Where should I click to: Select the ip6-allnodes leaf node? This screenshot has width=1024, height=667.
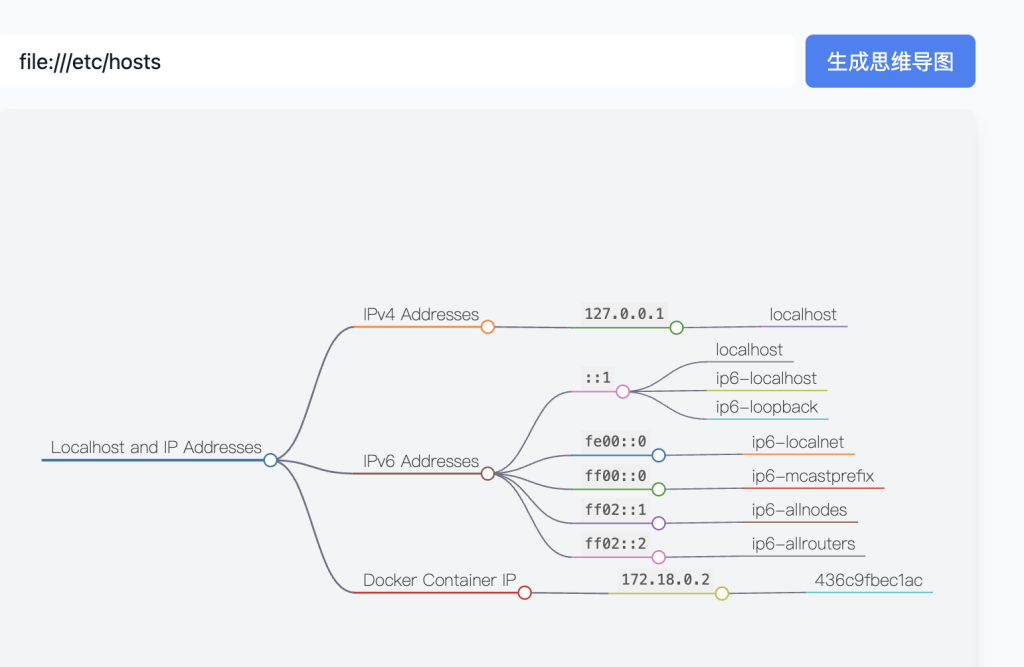(x=799, y=510)
